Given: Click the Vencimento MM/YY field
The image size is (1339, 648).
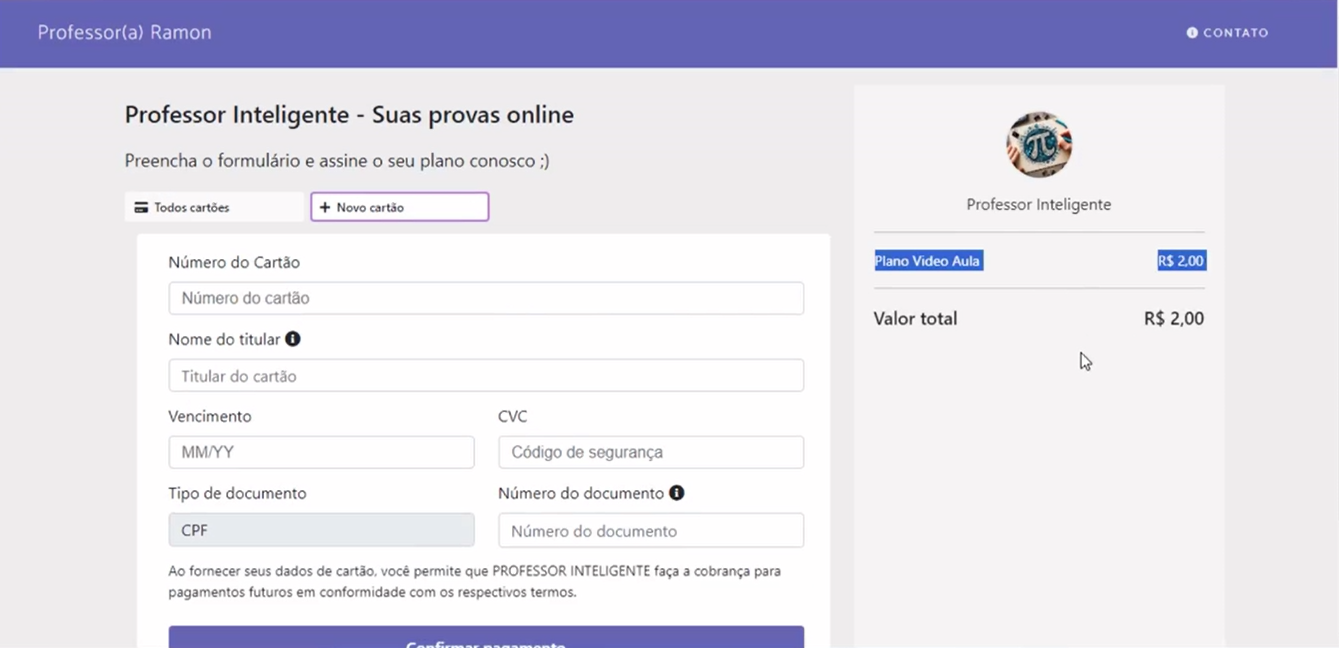Looking at the screenshot, I should 321,451.
